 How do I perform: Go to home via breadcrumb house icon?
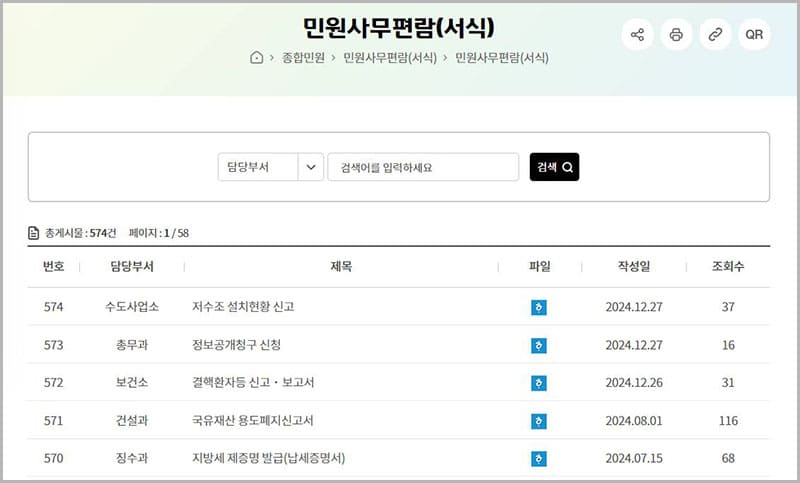tap(257, 58)
